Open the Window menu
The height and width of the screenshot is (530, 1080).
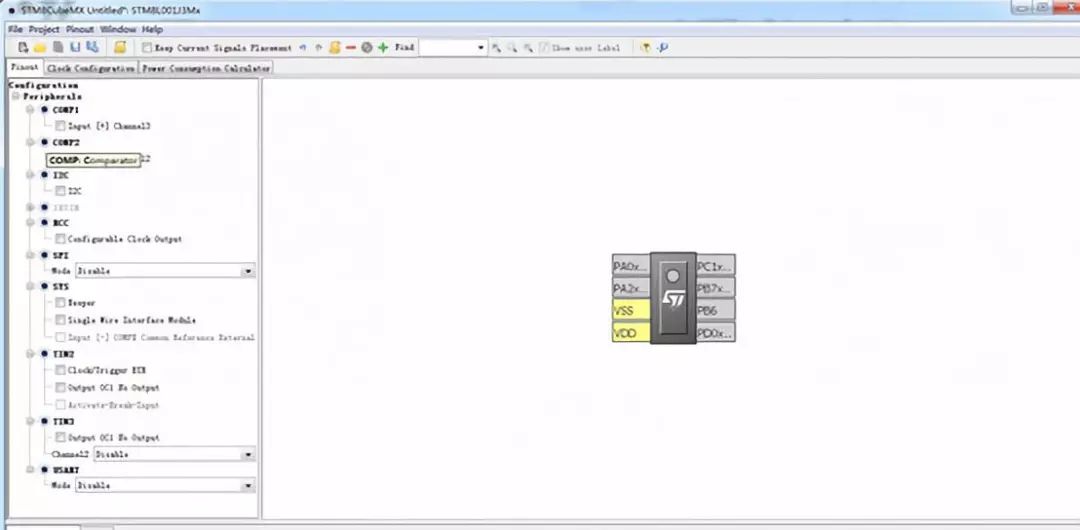tap(118, 30)
